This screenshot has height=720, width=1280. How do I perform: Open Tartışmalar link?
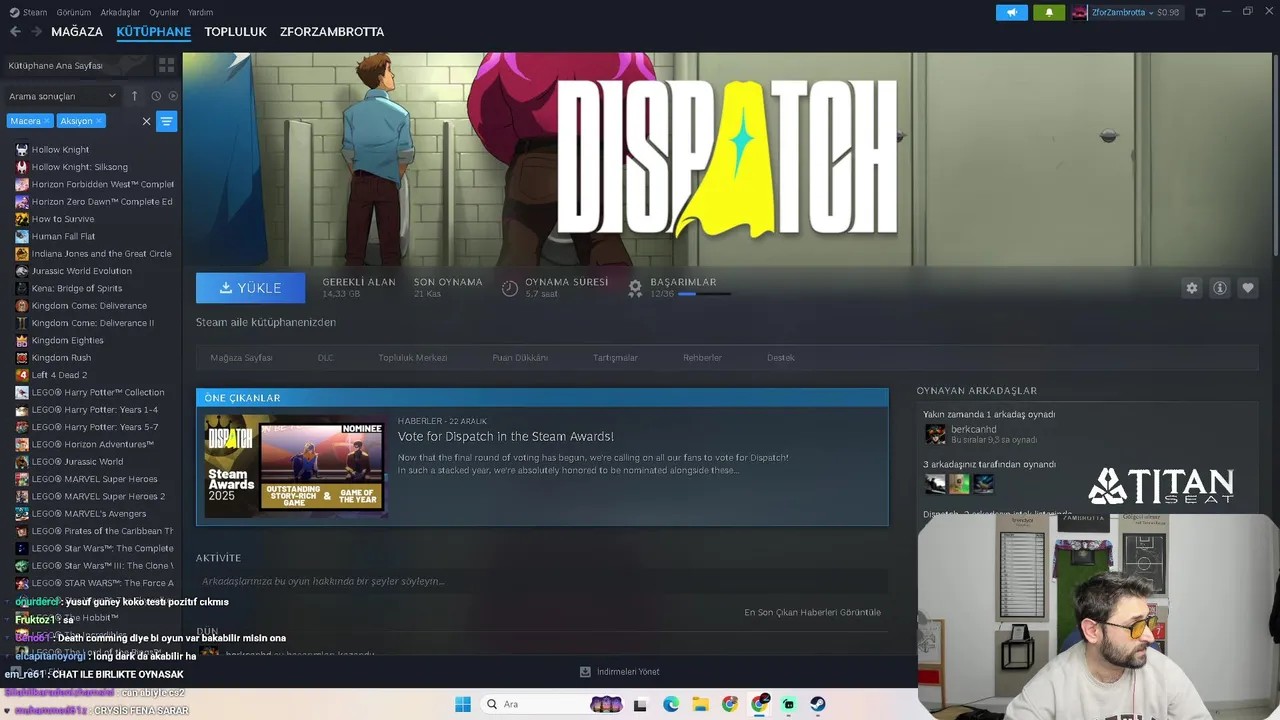[615, 357]
